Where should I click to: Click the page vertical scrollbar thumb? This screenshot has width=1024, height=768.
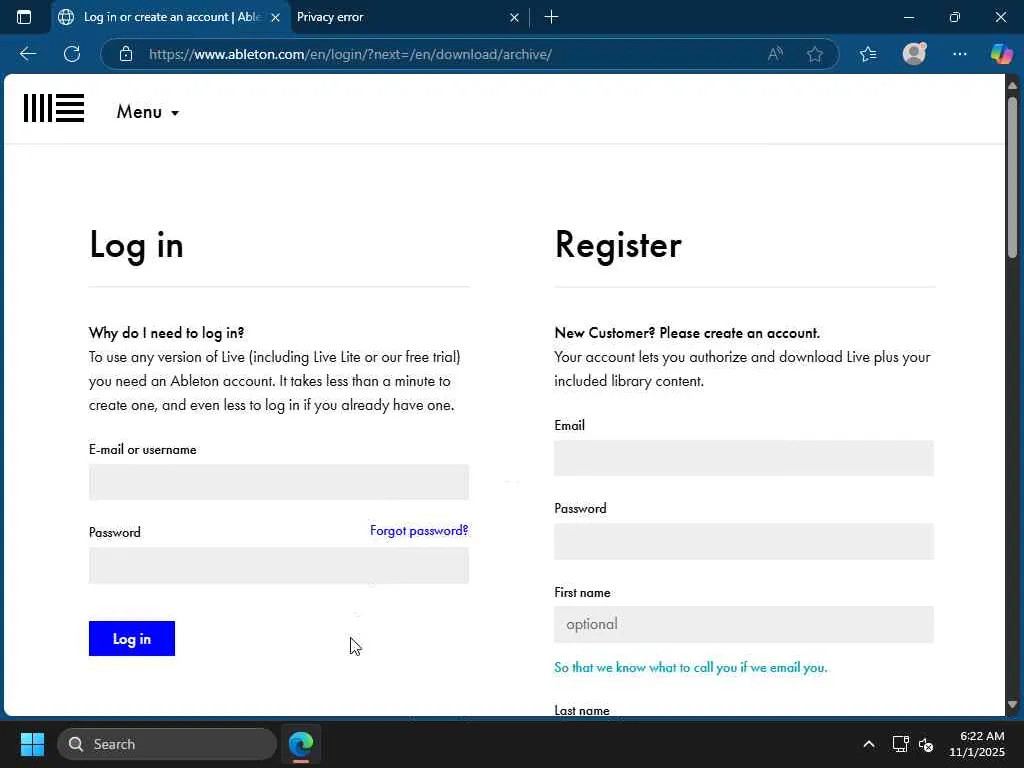(x=1012, y=176)
